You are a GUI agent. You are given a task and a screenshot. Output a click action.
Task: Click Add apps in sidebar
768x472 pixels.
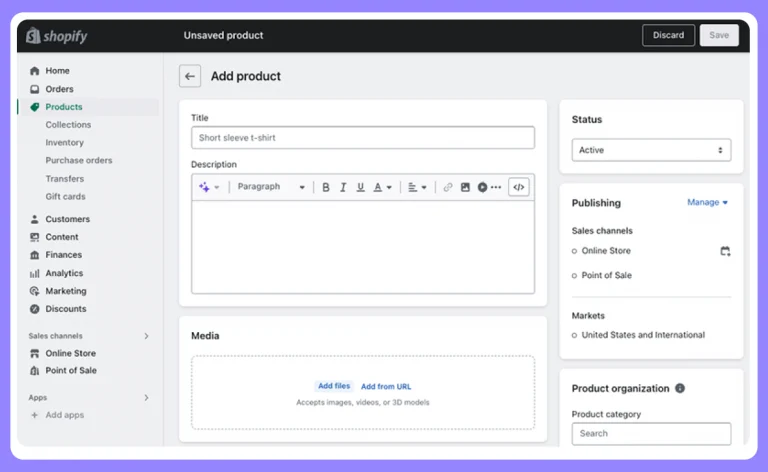[65, 415]
